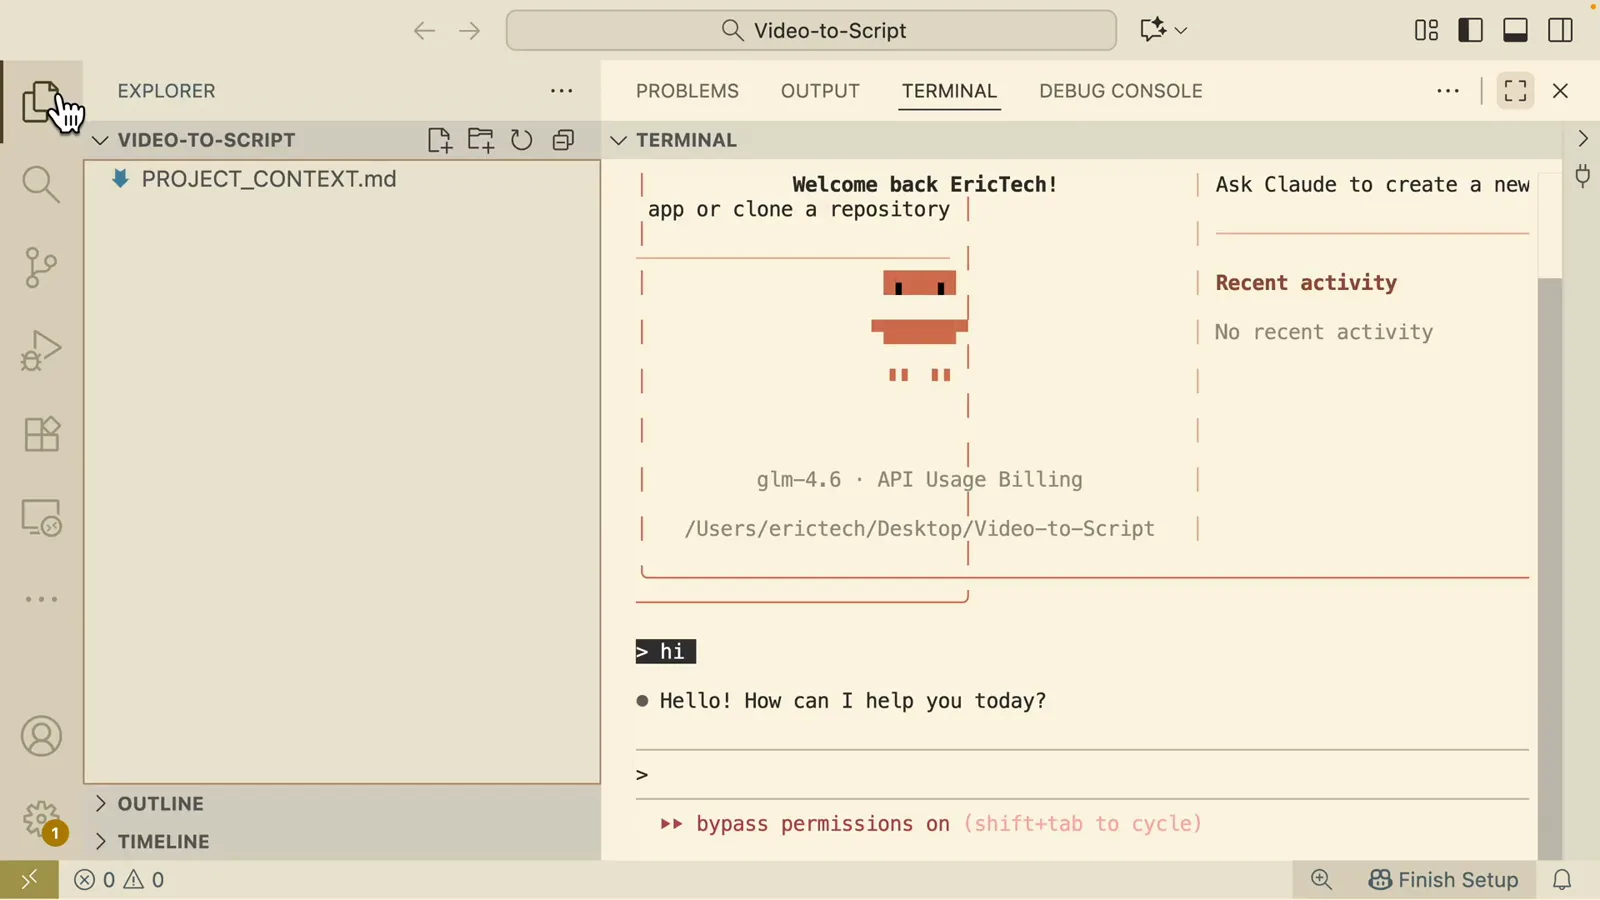Image resolution: width=1600 pixels, height=900 pixels.
Task: Open the Extensions view
Action: [x=41, y=434]
